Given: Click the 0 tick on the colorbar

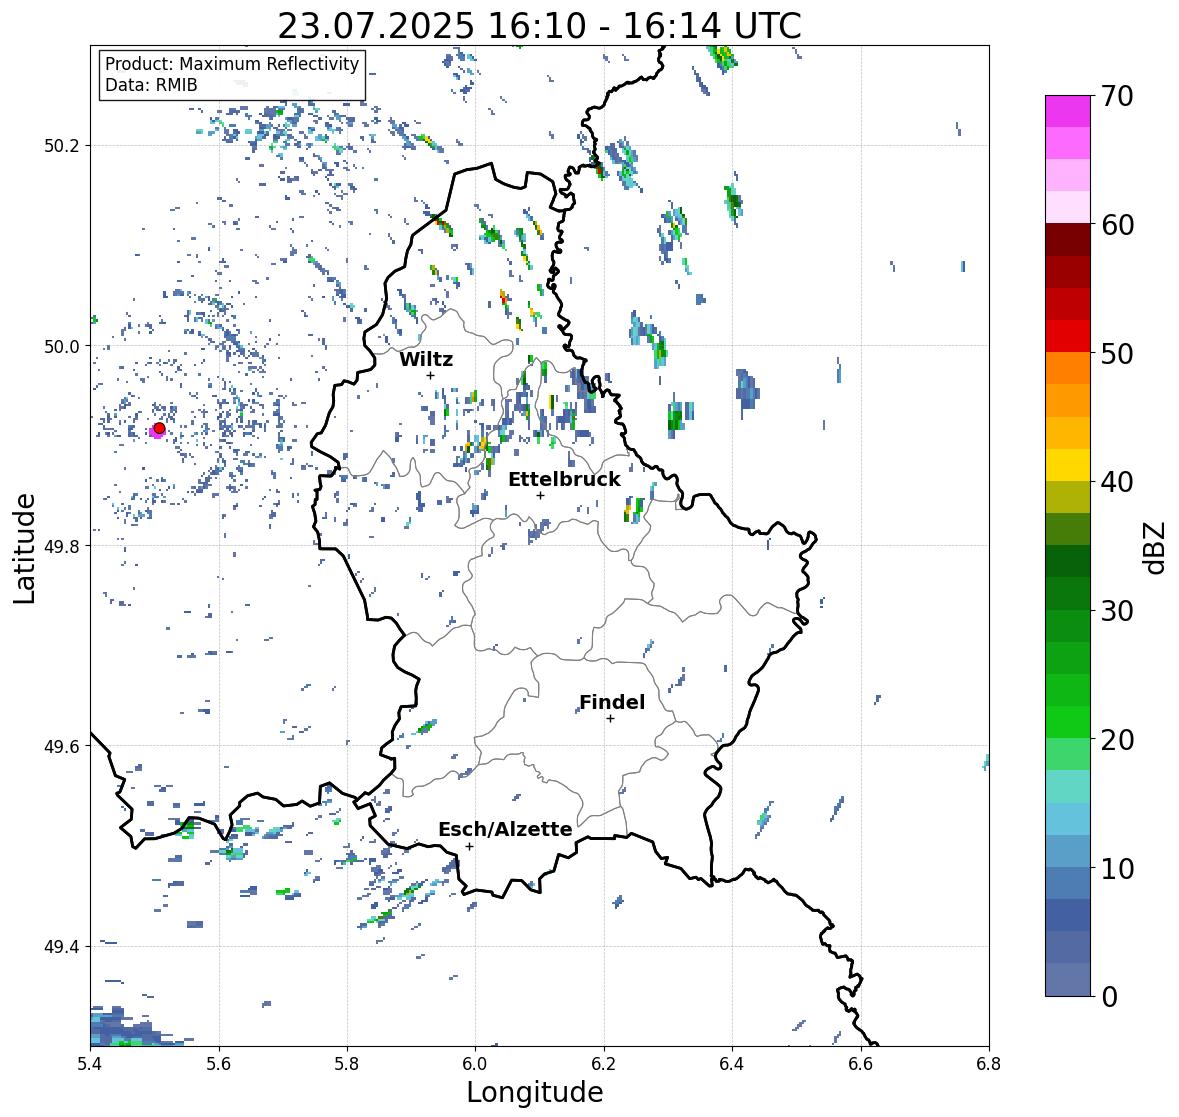Looking at the screenshot, I should (x=1109, y=997).
